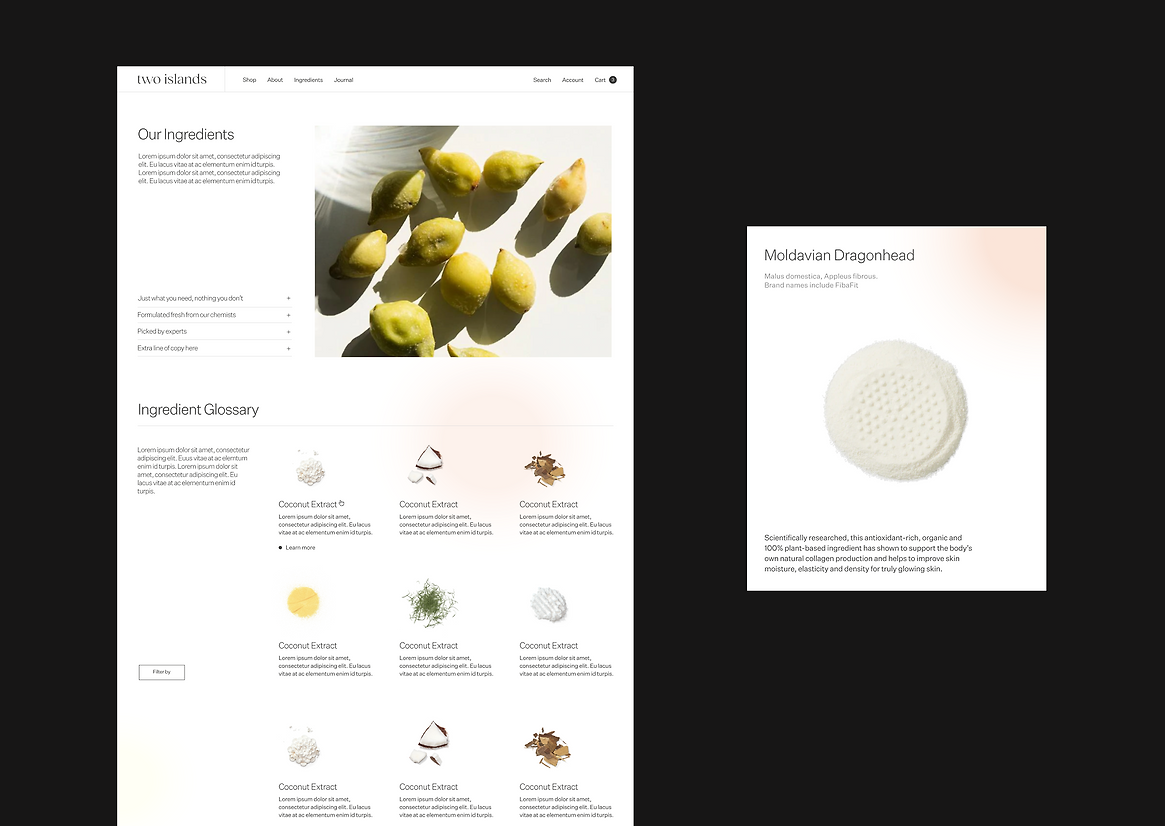Viewport: 1165px width, 826px height.
Task: Click the first coconut shell ingredient image
Action: 427,465
